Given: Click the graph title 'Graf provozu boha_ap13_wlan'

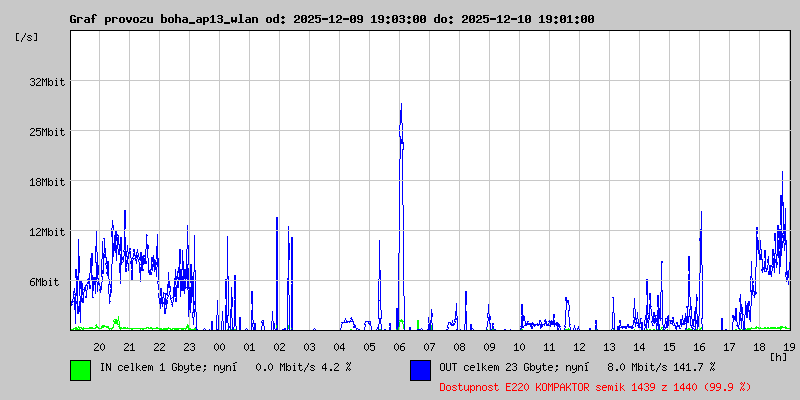Looking at the screenshot, I should pyautogui.click(x=166, y=19).
